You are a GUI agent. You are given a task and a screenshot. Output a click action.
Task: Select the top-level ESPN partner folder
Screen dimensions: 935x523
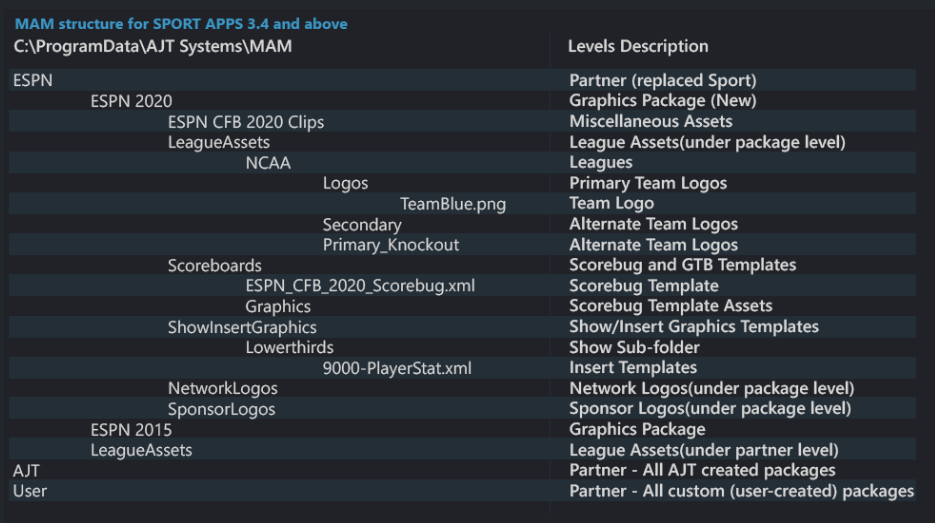click(x=33, y=81)
